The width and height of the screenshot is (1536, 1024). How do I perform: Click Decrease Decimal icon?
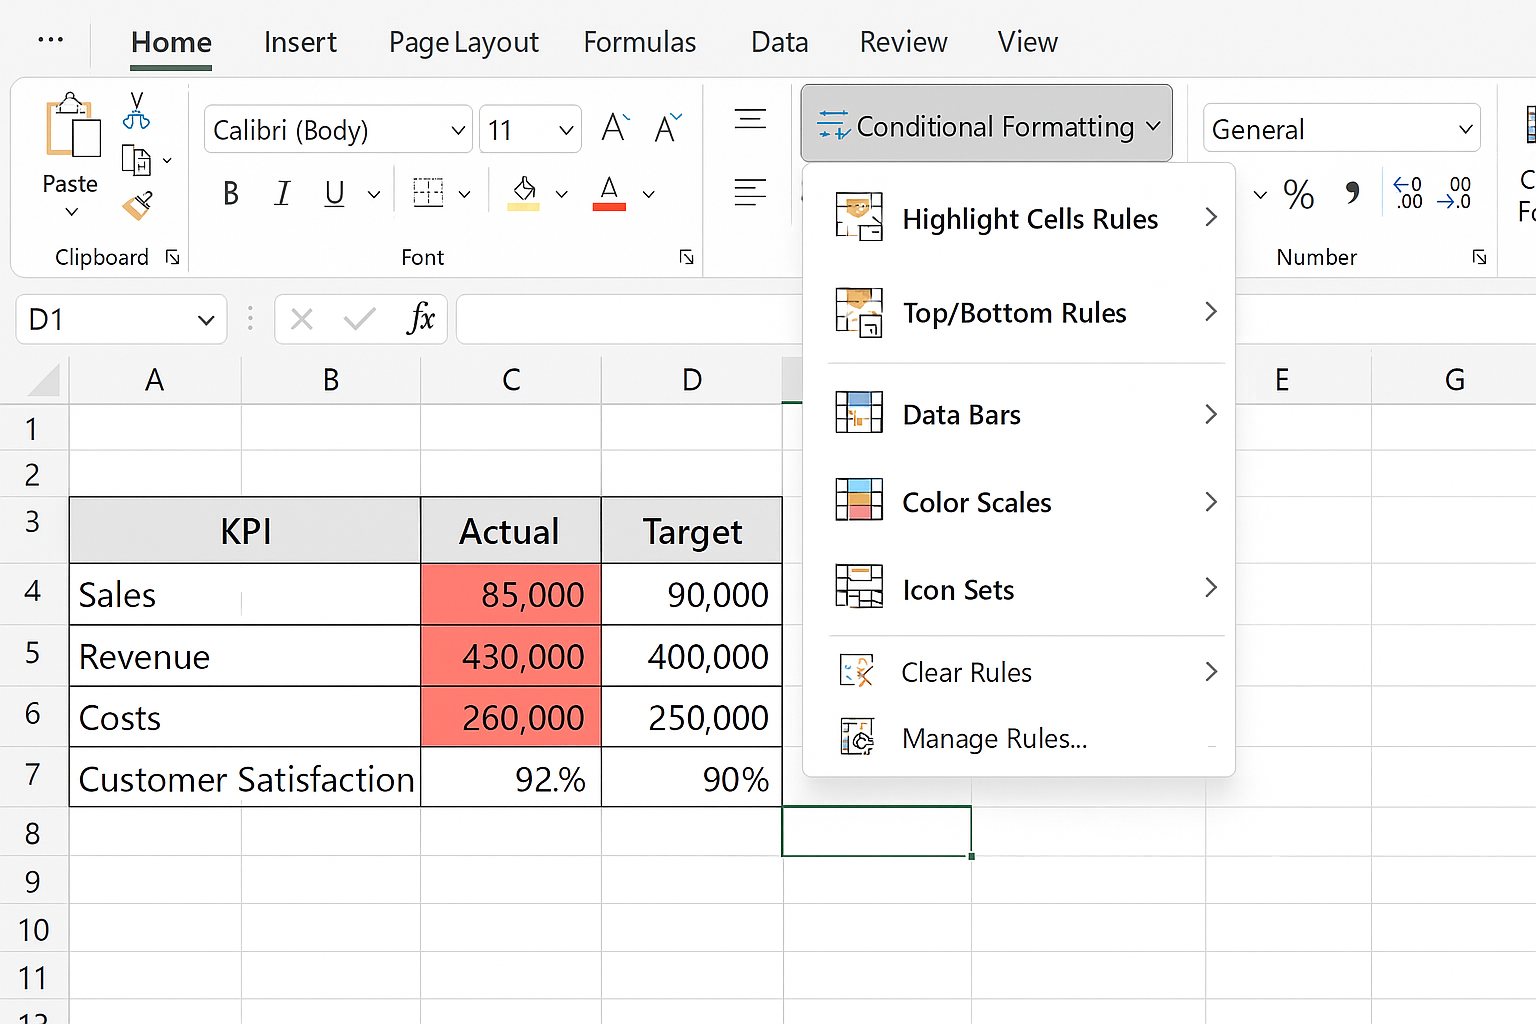click(1454, 193)
